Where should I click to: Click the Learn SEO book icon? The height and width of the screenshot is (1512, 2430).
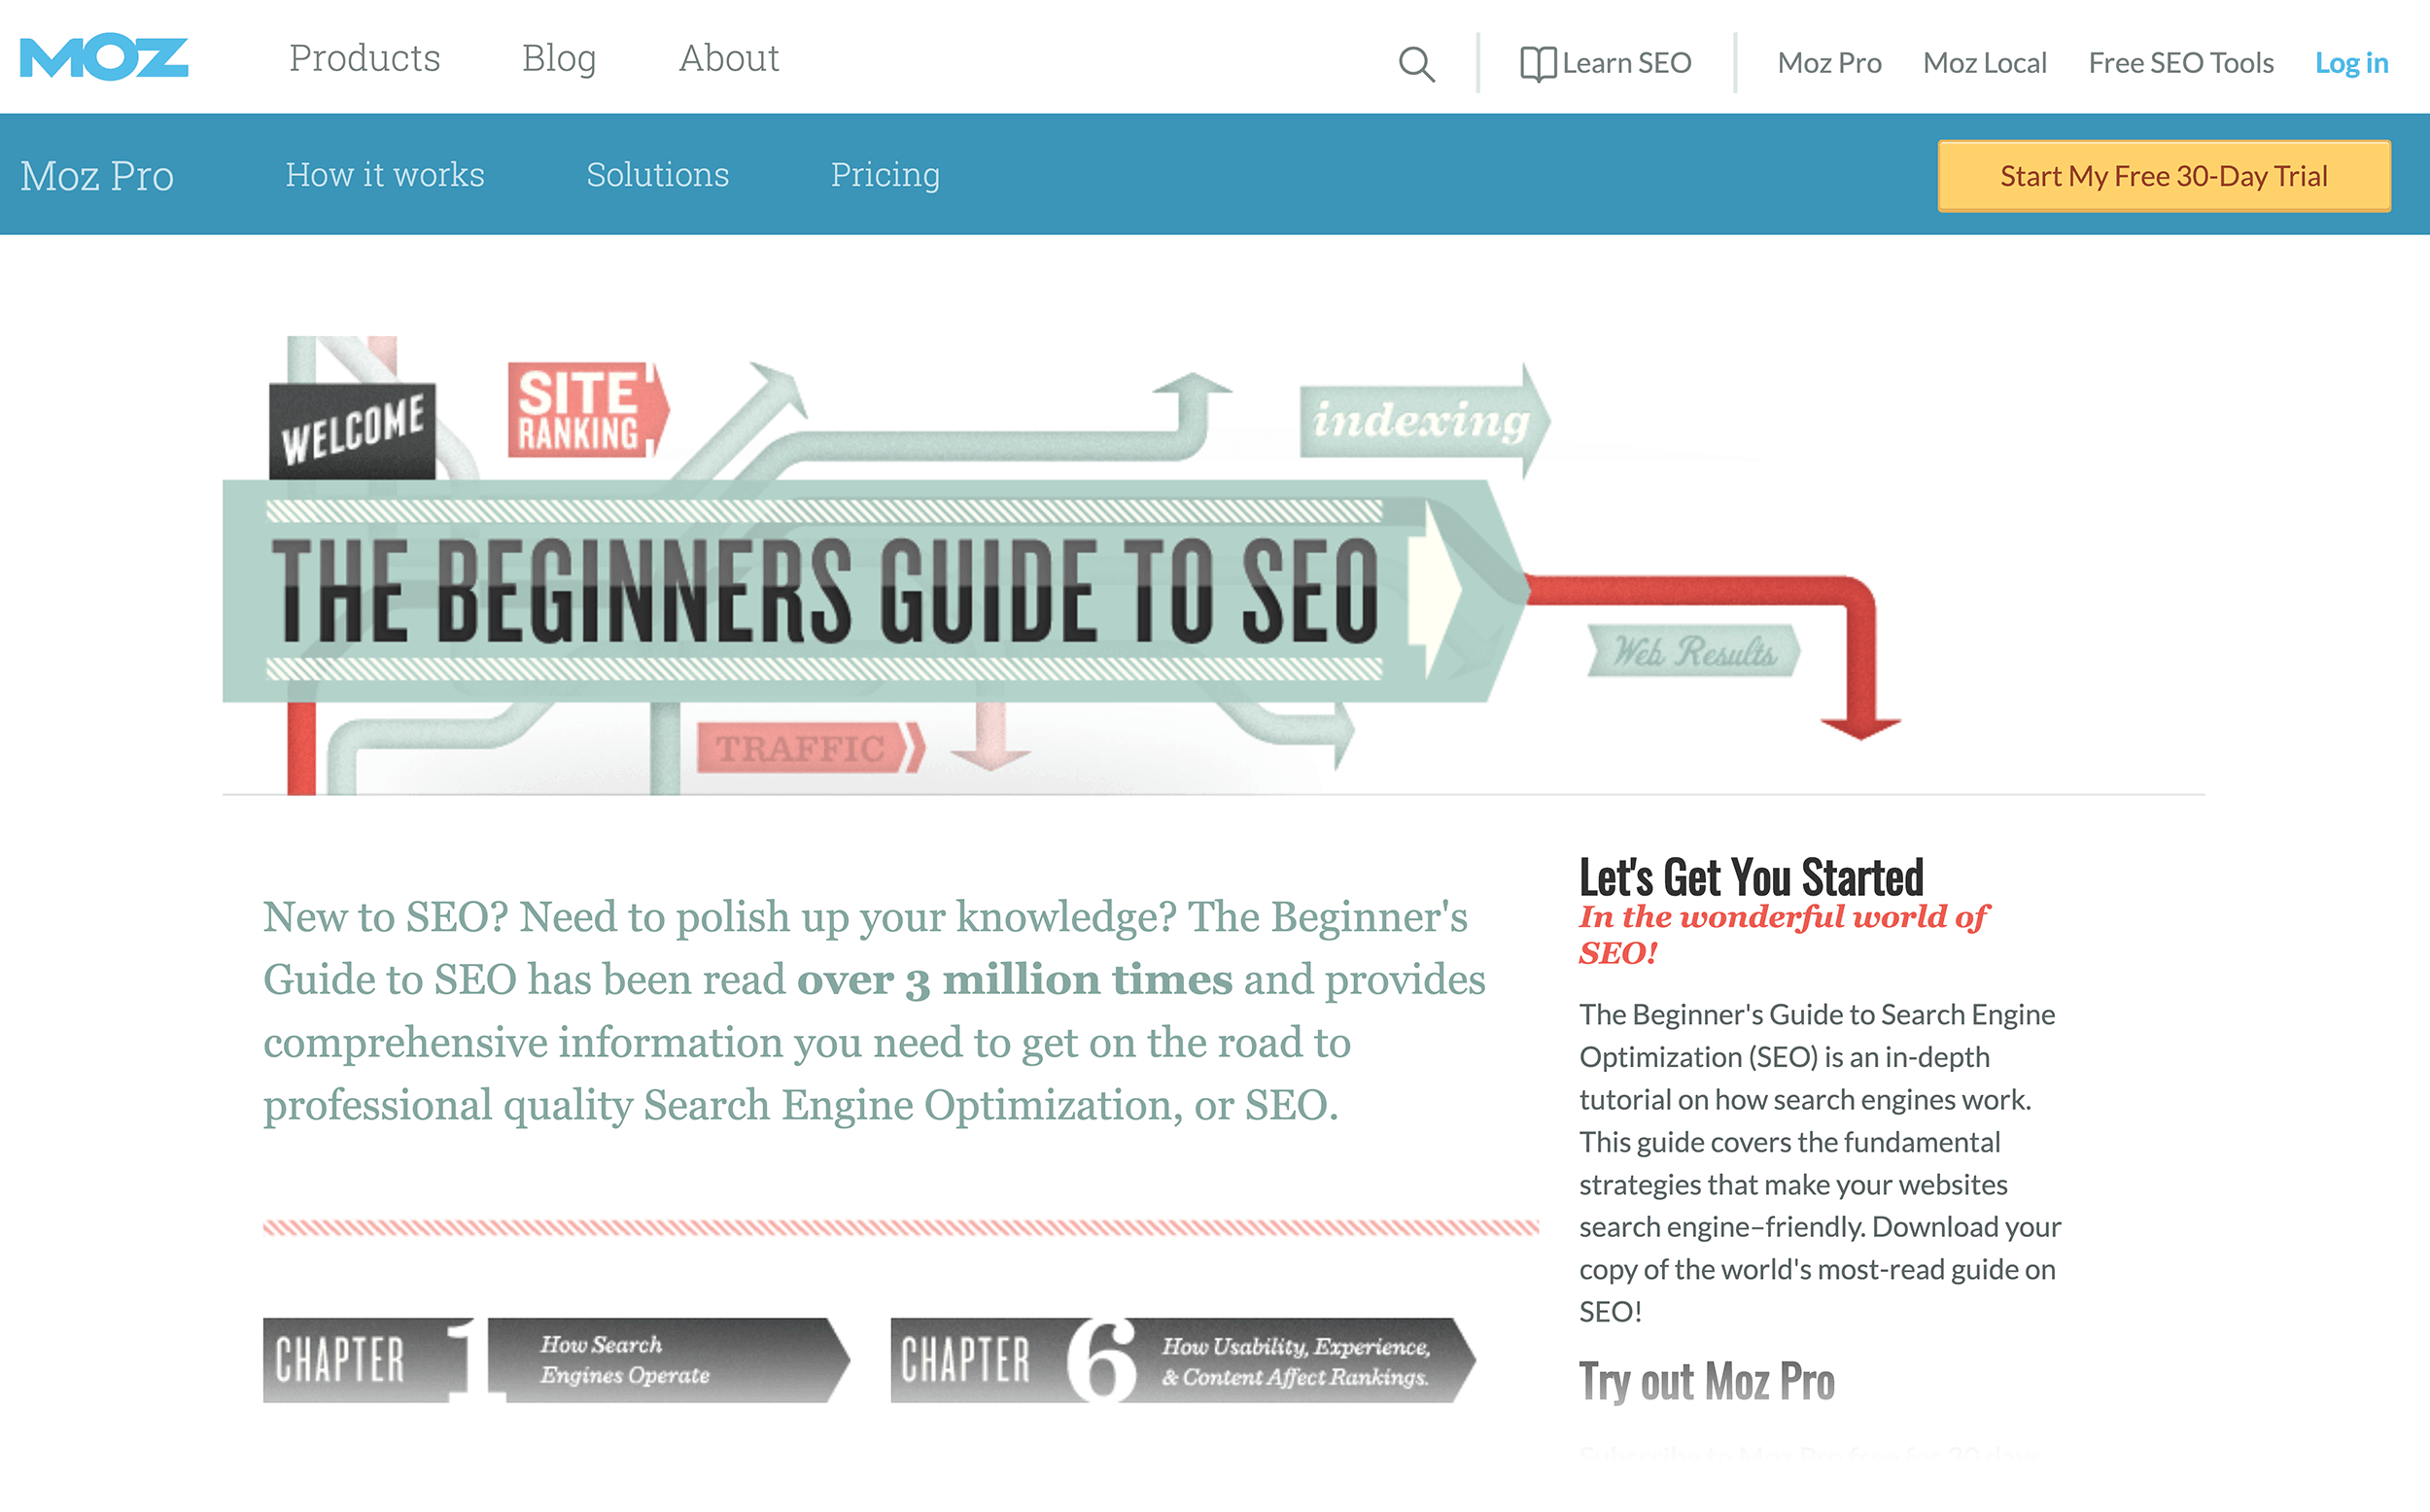(1535, 63)
